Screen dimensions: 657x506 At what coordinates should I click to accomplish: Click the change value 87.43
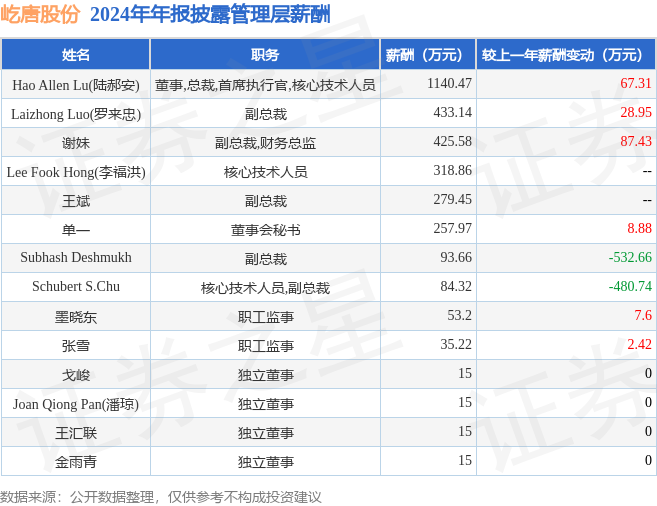(x=636, y=141)
